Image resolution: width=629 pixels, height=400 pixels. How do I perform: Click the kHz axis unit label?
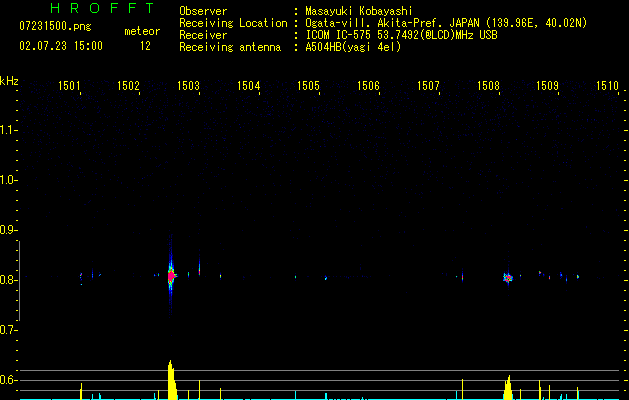[x=9, y=81]
